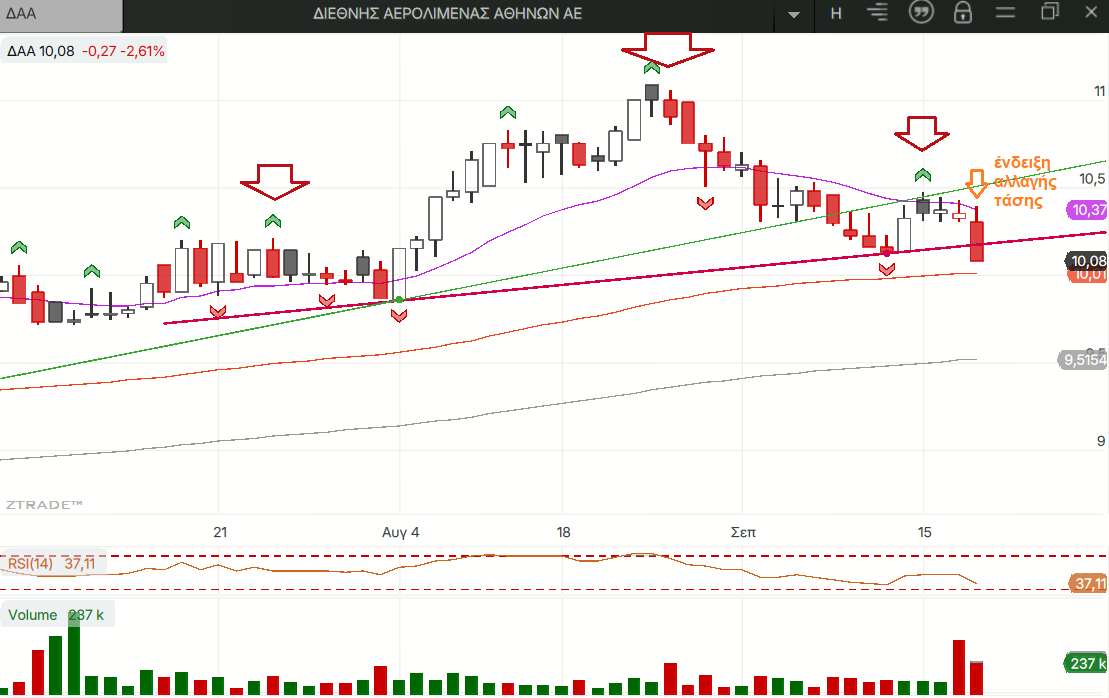Click the ΔΙΕΘΝΗΣ ΑΕΡΟΛΙΜΕΝΑΣ ΑΘΗΝΩΝ ΑΕ title
This screenshot has height=698, width=1109.
(x=447, y=13)
